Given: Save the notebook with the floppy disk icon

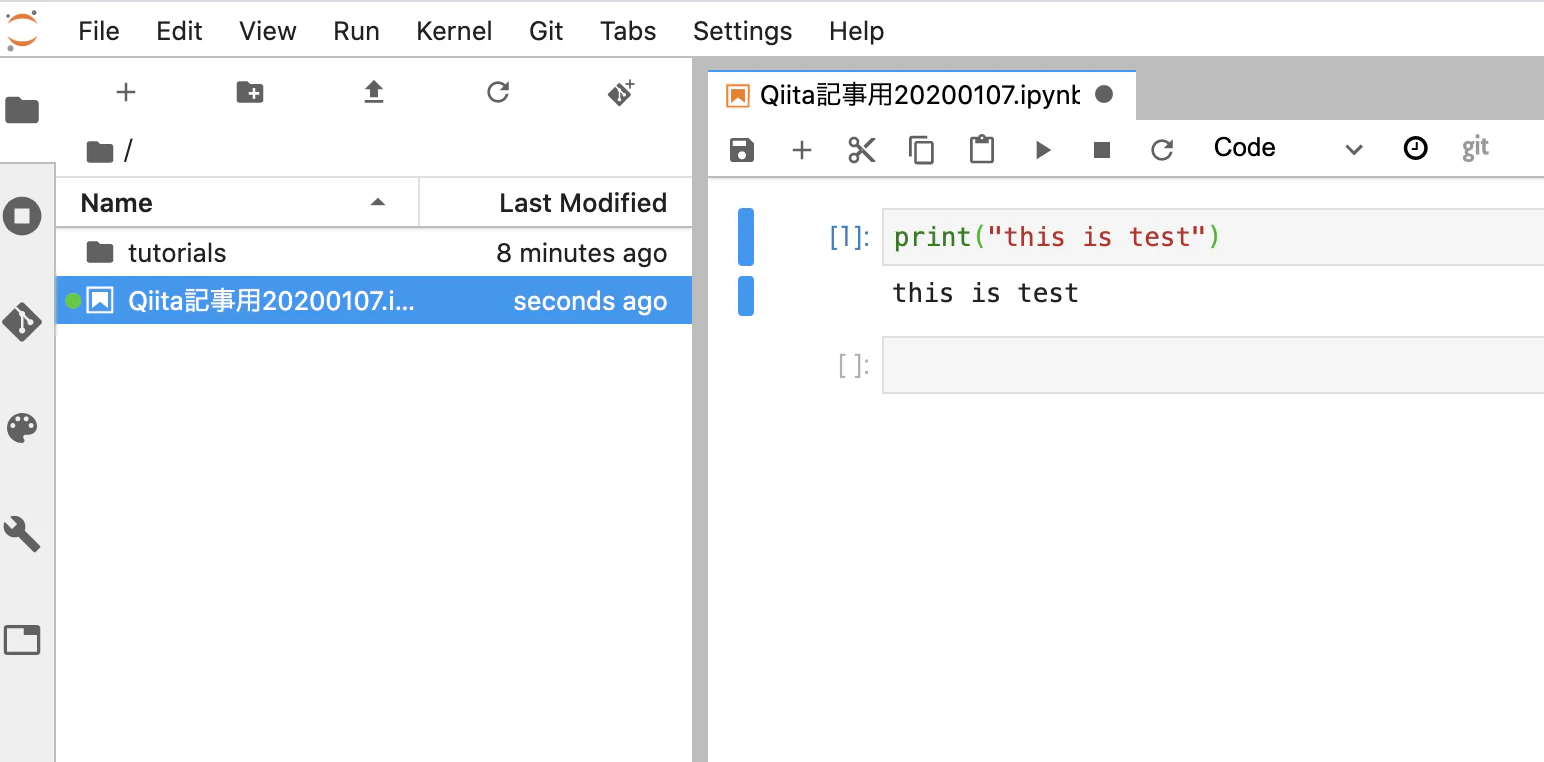Looking at the screenshot, I should pyautogui.click(x=741, y=150).
